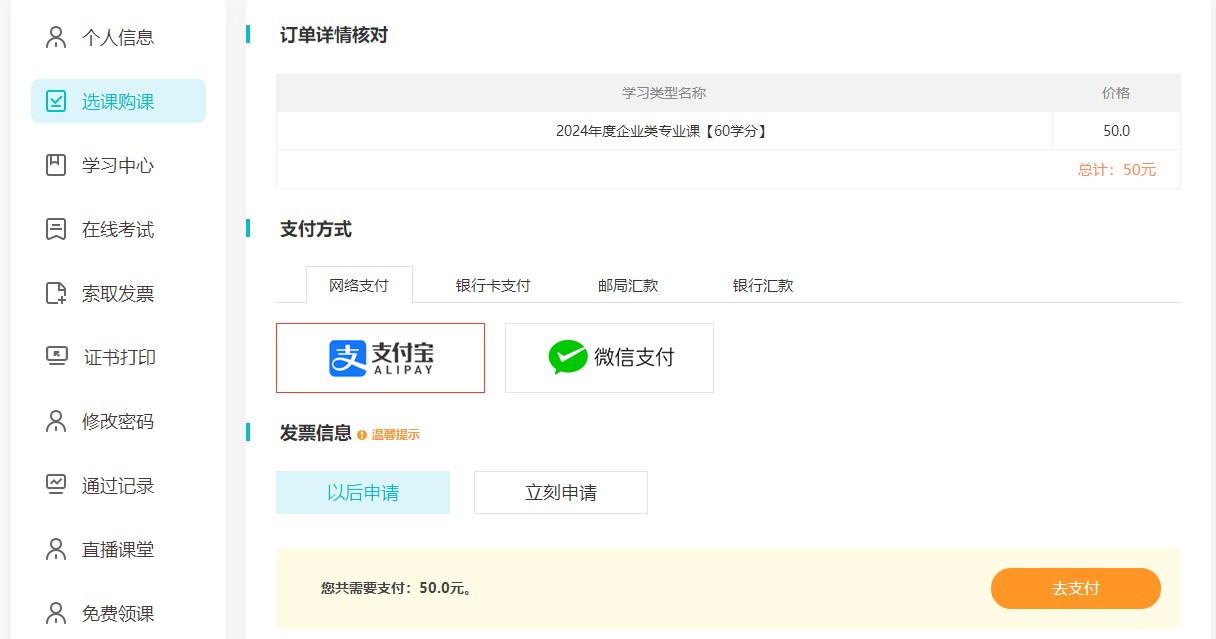Select the 网络支付 tab
This screenshot has width=1216, height=639.
358,286
